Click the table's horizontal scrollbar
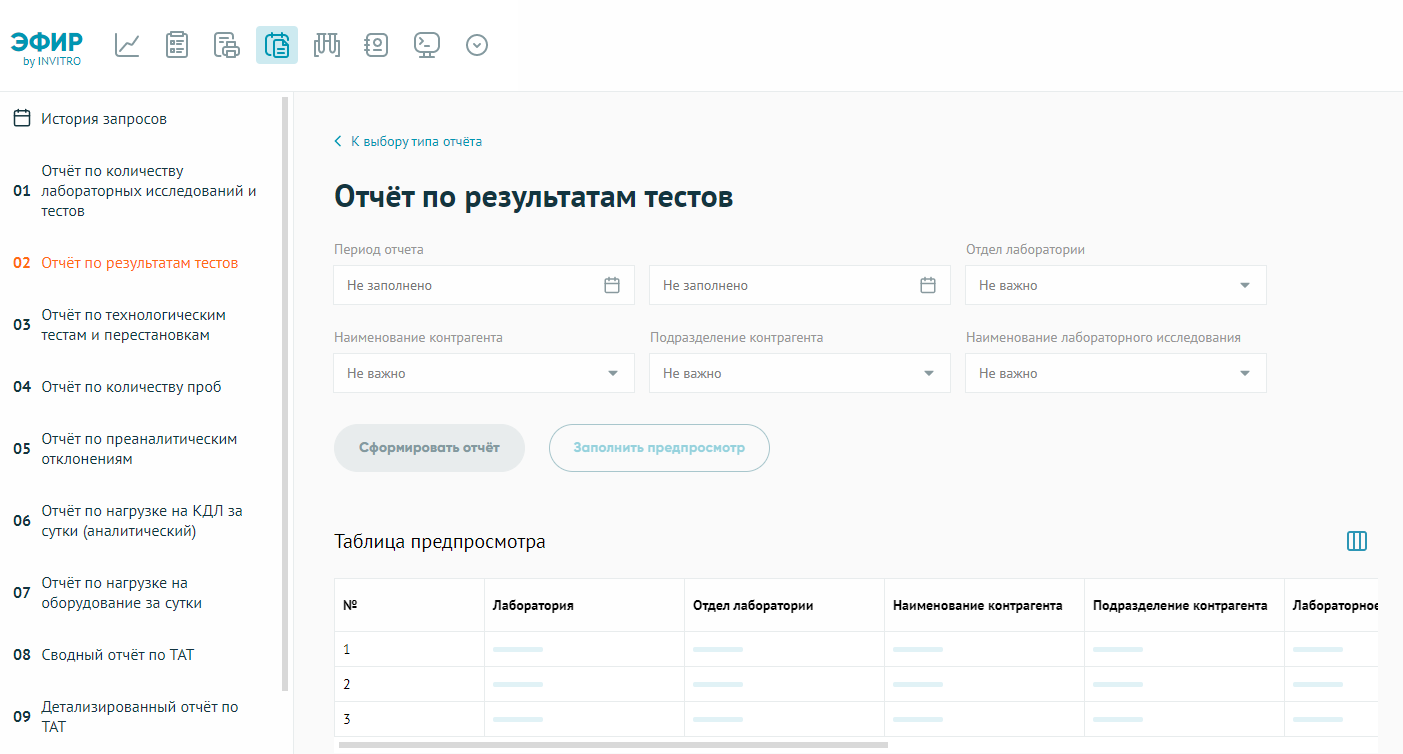 (613, 745)
